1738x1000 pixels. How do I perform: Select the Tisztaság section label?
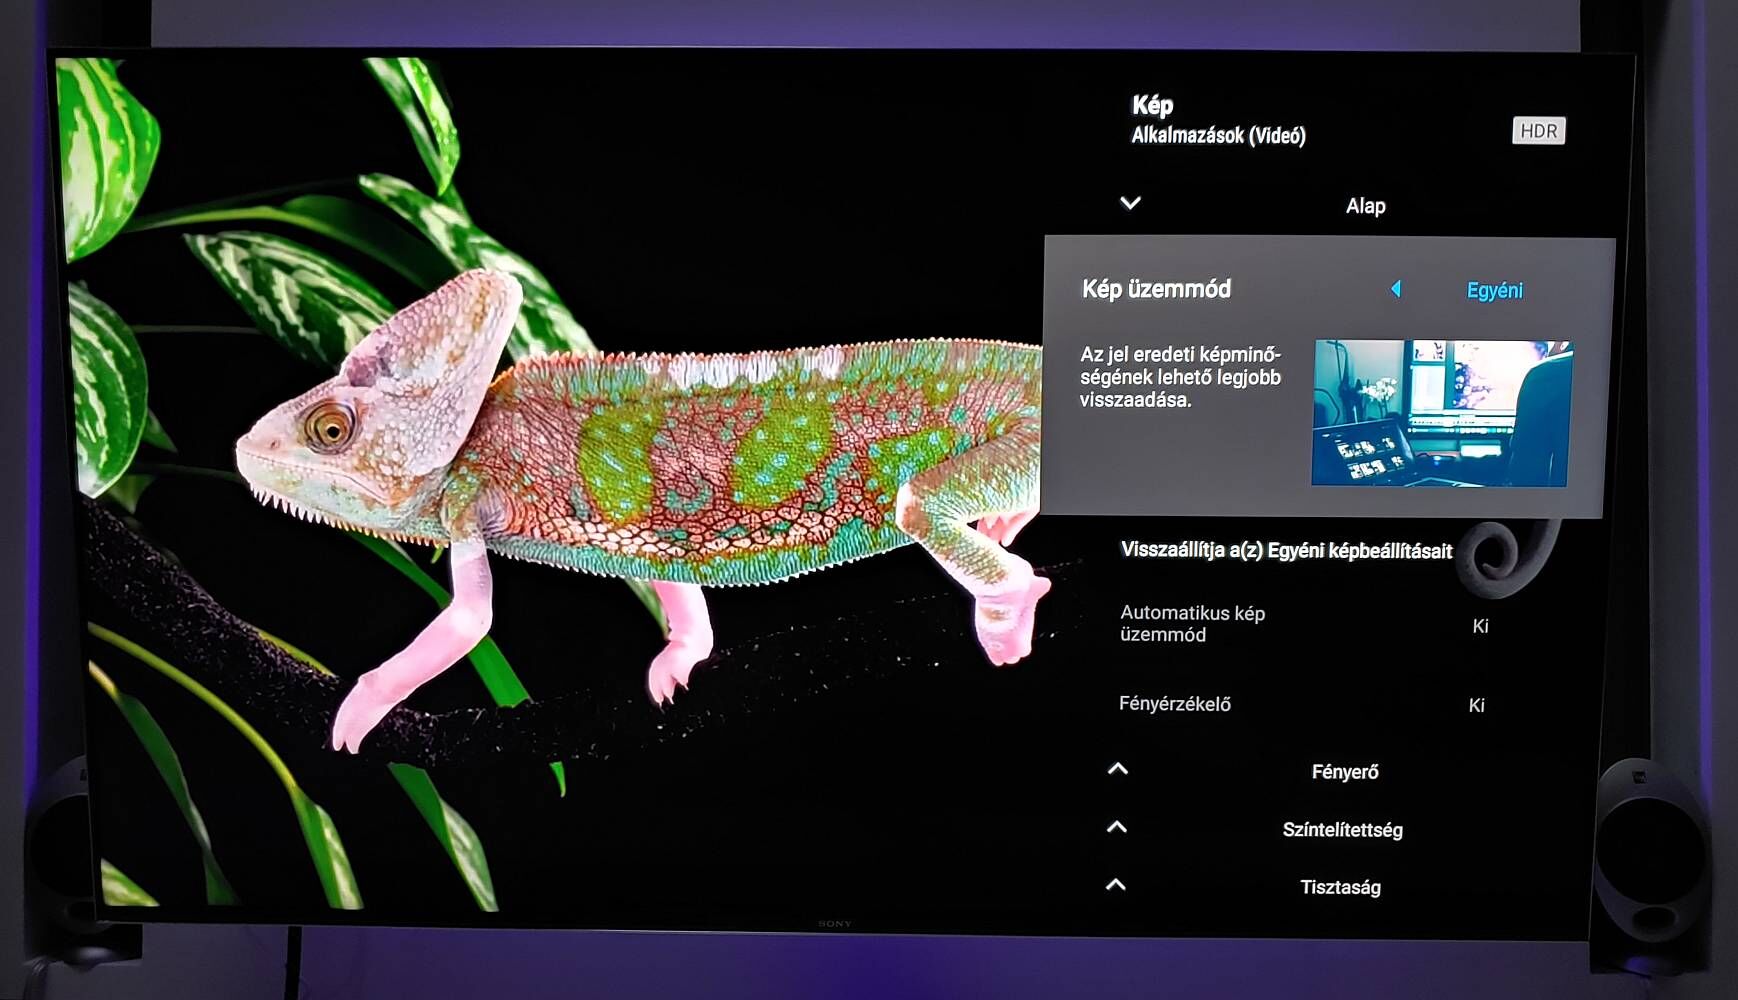(1340, 887)
